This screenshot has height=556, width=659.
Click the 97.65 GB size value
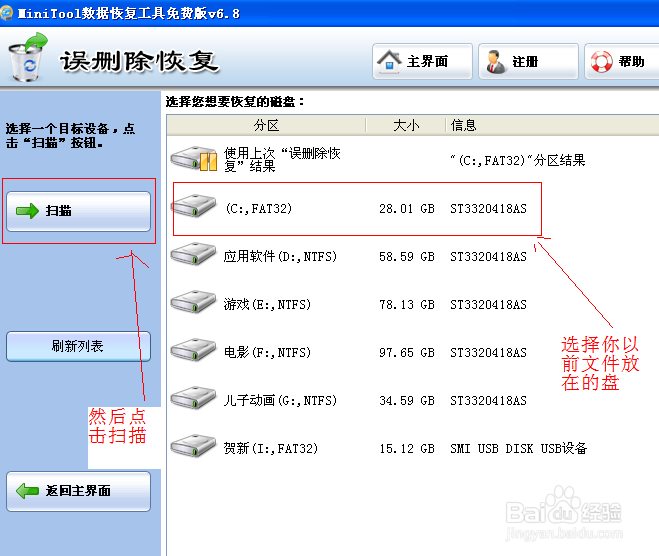tap(406, 353)
